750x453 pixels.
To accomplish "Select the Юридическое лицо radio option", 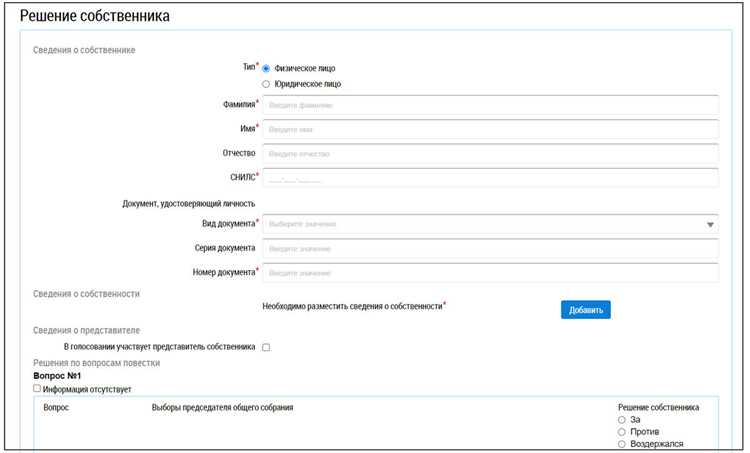I will point(266,84).
